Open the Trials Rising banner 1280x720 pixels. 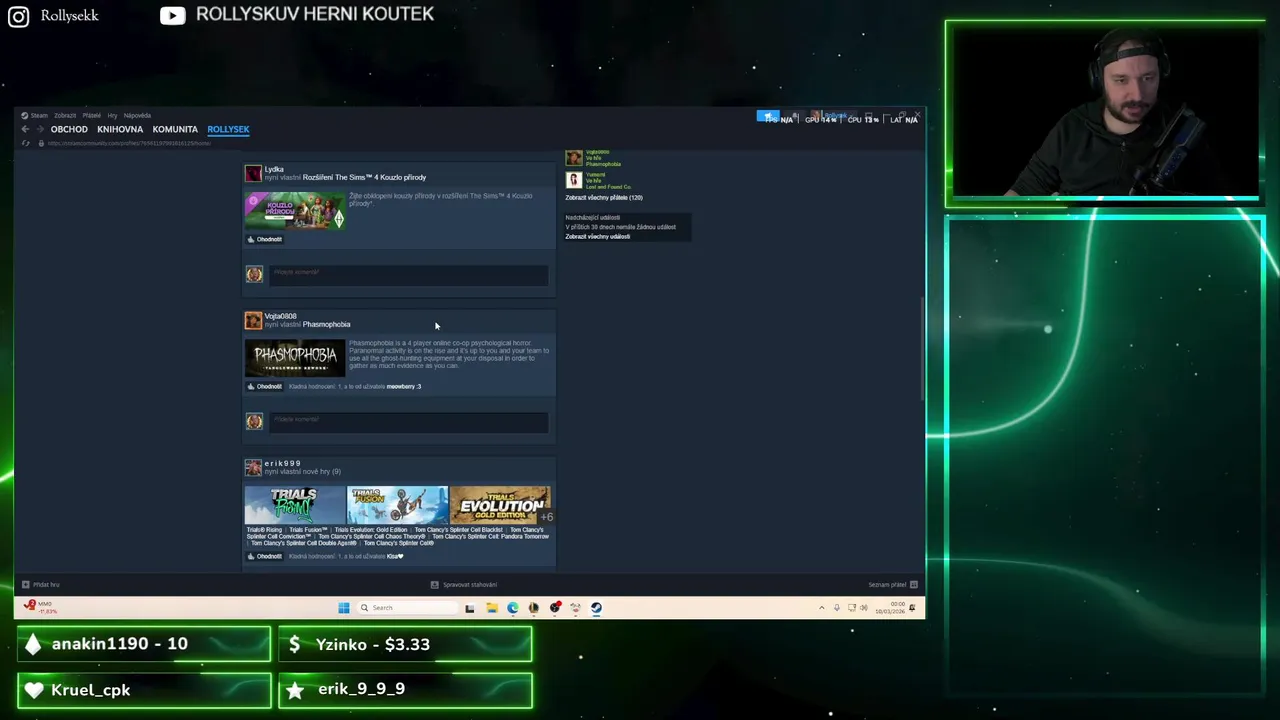tap(295, 505)
